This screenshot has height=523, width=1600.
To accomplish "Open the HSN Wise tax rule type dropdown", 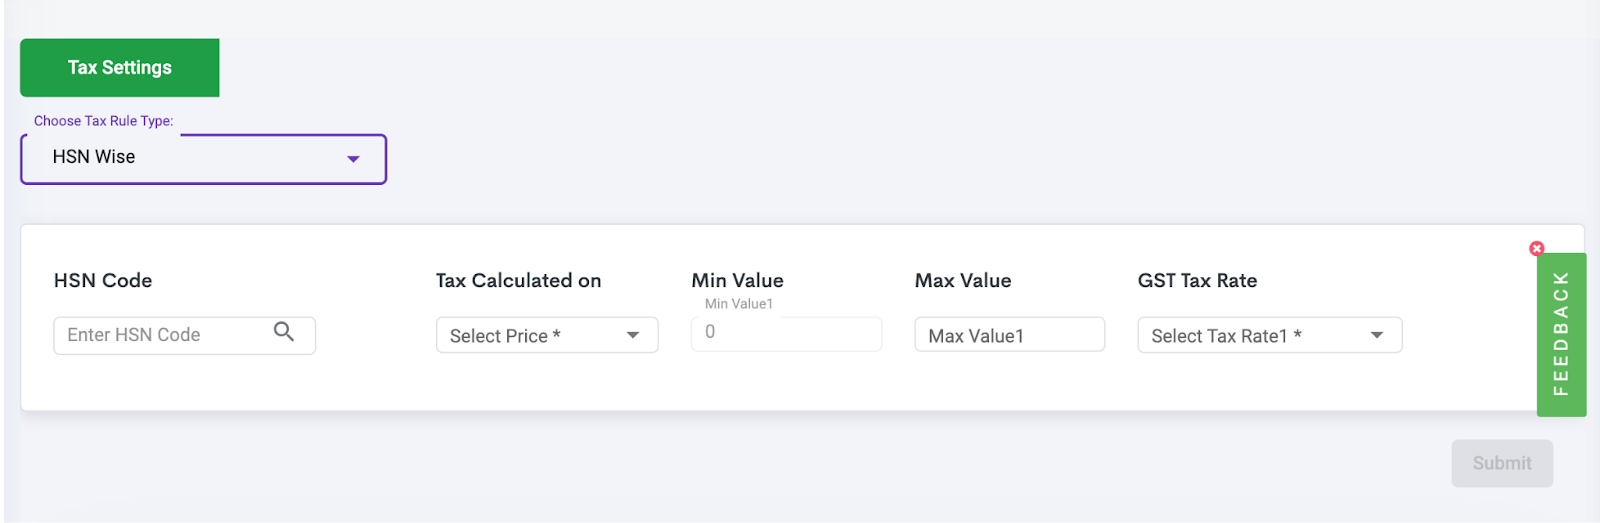I will [x=203, y=159].
